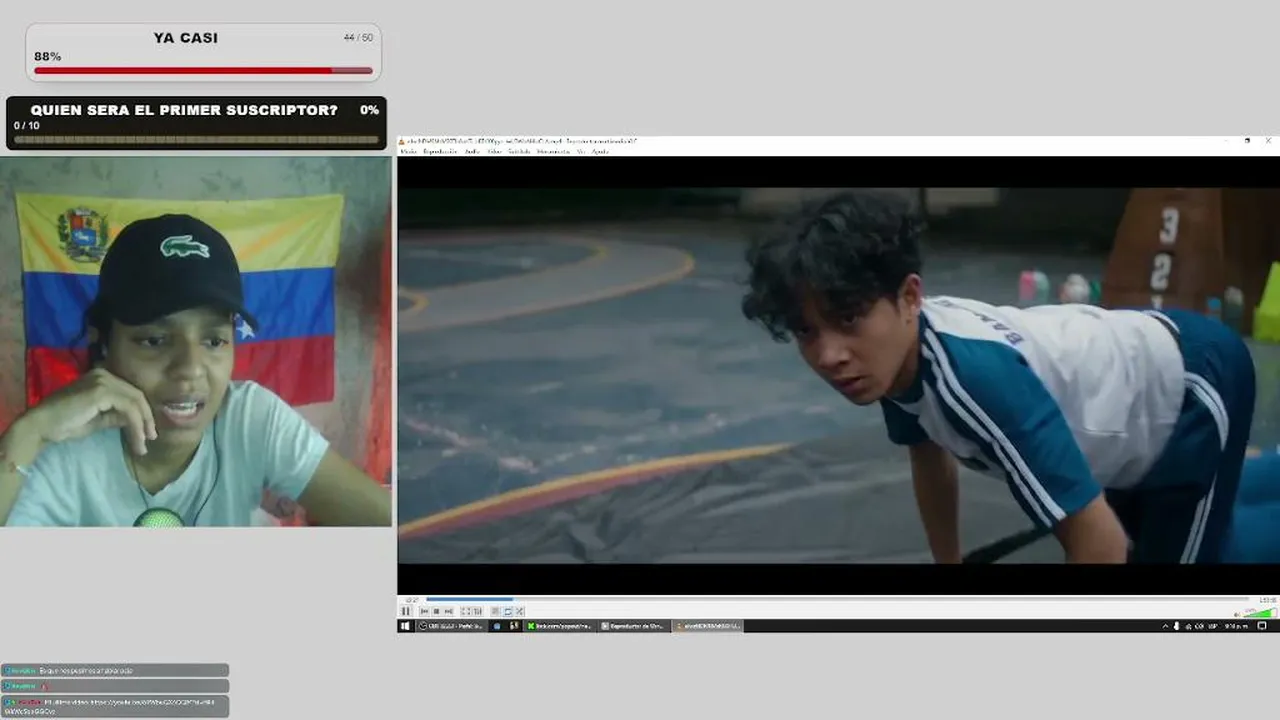Click the QUIEN SERA EL PRIMER SUSCRIPTOR bar
Image resolution: width=1280 pixels, height=720 pixels.
196,140
